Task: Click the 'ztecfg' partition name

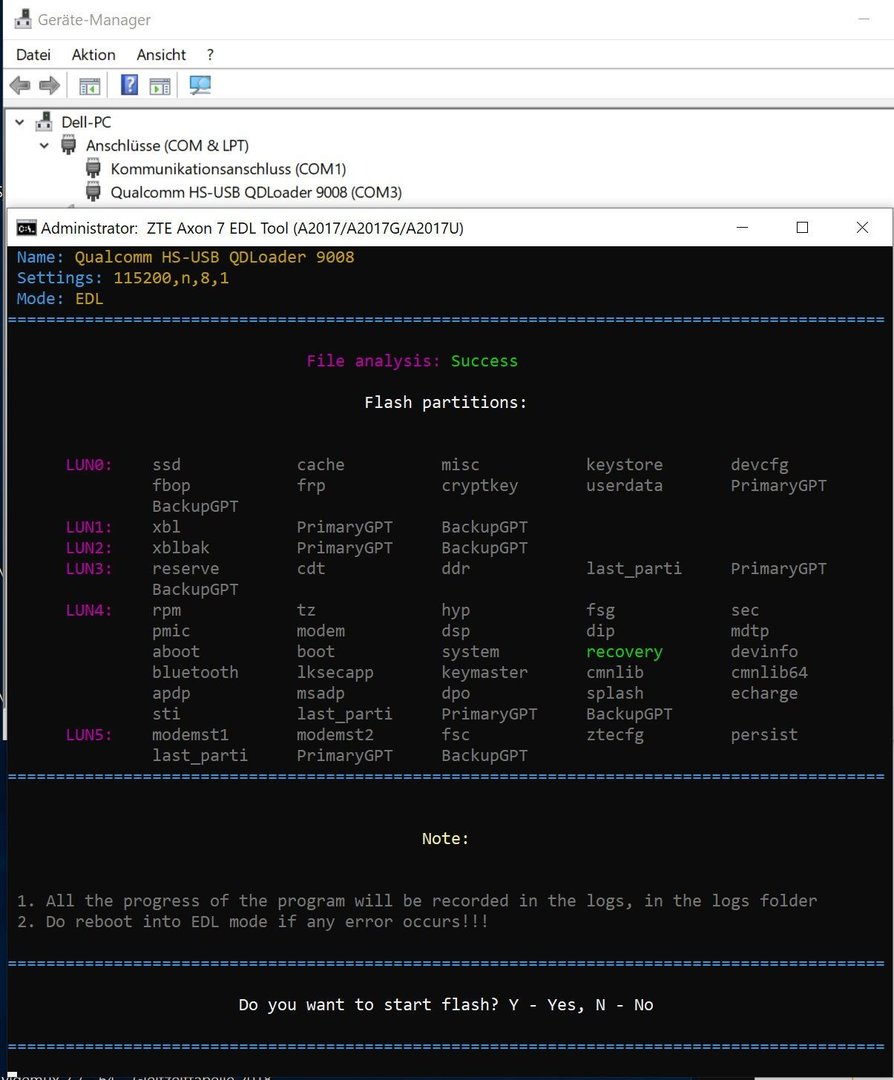Action: click(615, 736)
